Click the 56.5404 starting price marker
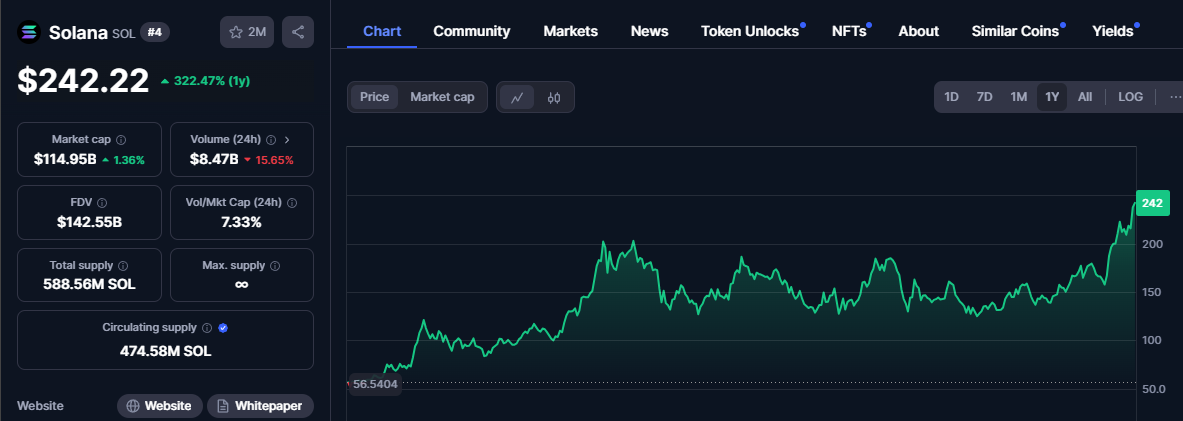 tap(374, 384)
